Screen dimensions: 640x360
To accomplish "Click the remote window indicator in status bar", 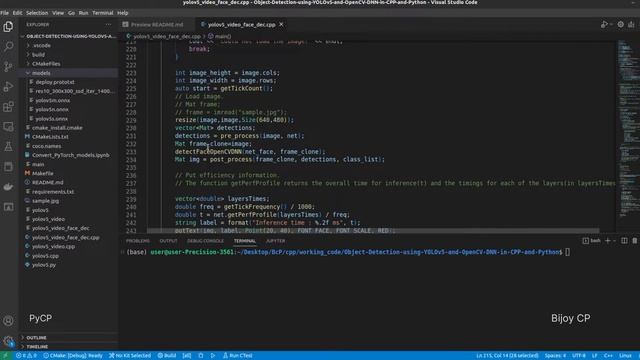I will (6, 356).
